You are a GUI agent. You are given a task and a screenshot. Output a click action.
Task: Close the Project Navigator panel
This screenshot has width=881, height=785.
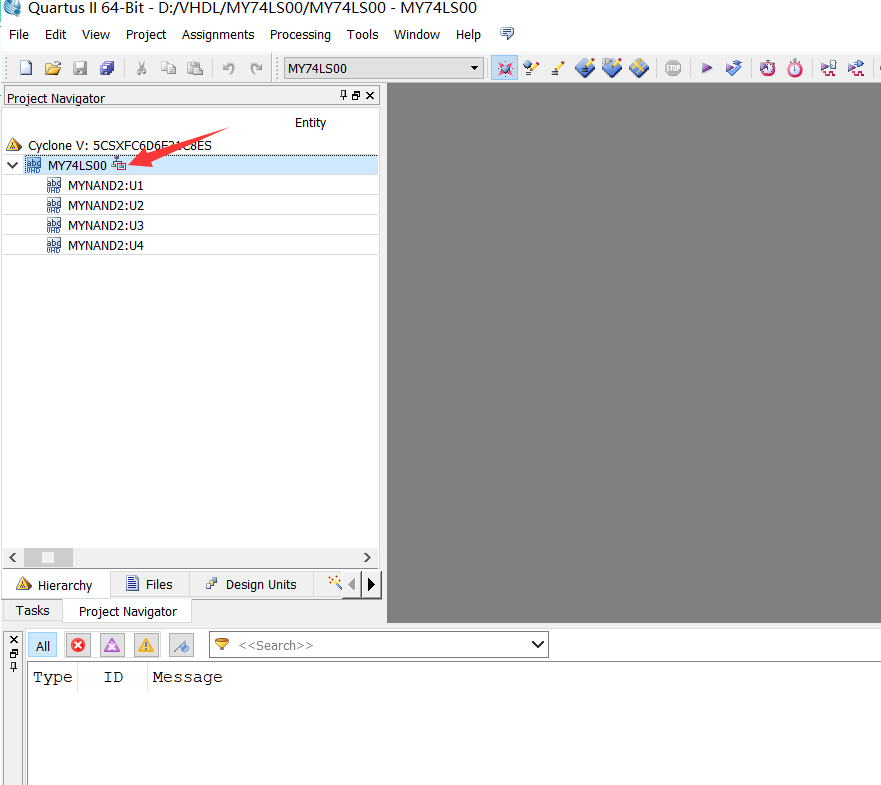click(x=370, y=96)
